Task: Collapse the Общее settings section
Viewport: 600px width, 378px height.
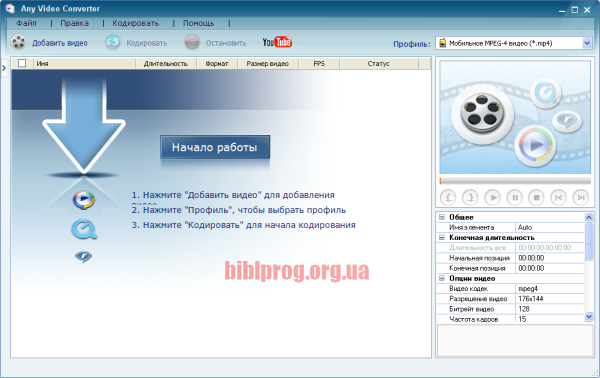Action: click(x=442, y=217)
